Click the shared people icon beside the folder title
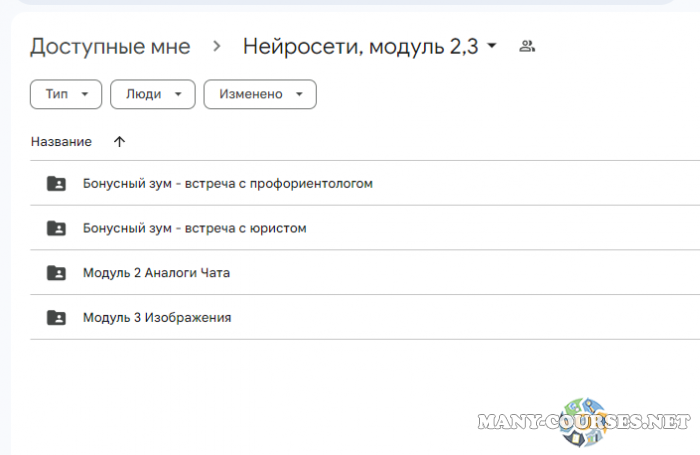The height and width of the screenshot is (455, 700). tap(527, 46)
